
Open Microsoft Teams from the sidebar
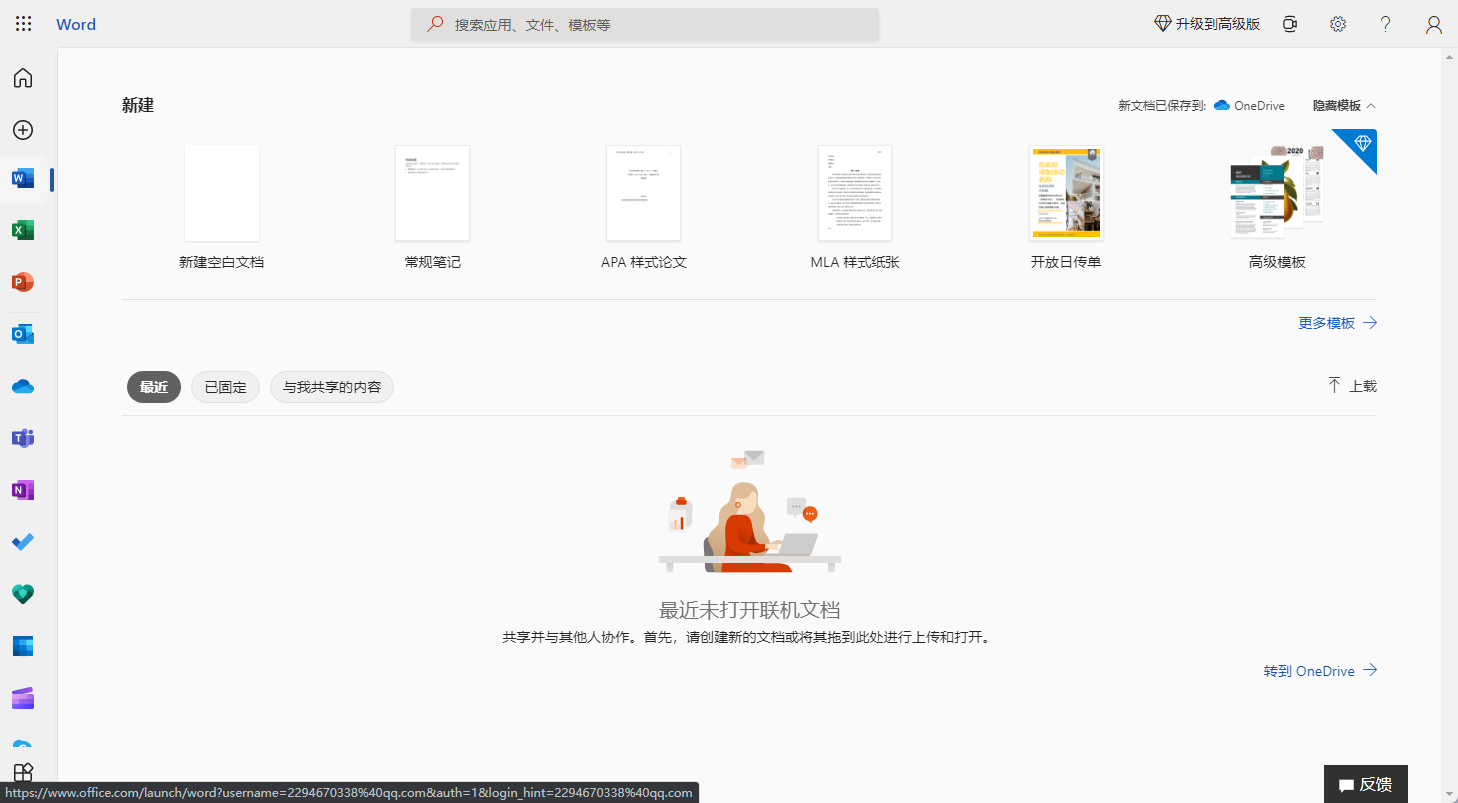22,437
